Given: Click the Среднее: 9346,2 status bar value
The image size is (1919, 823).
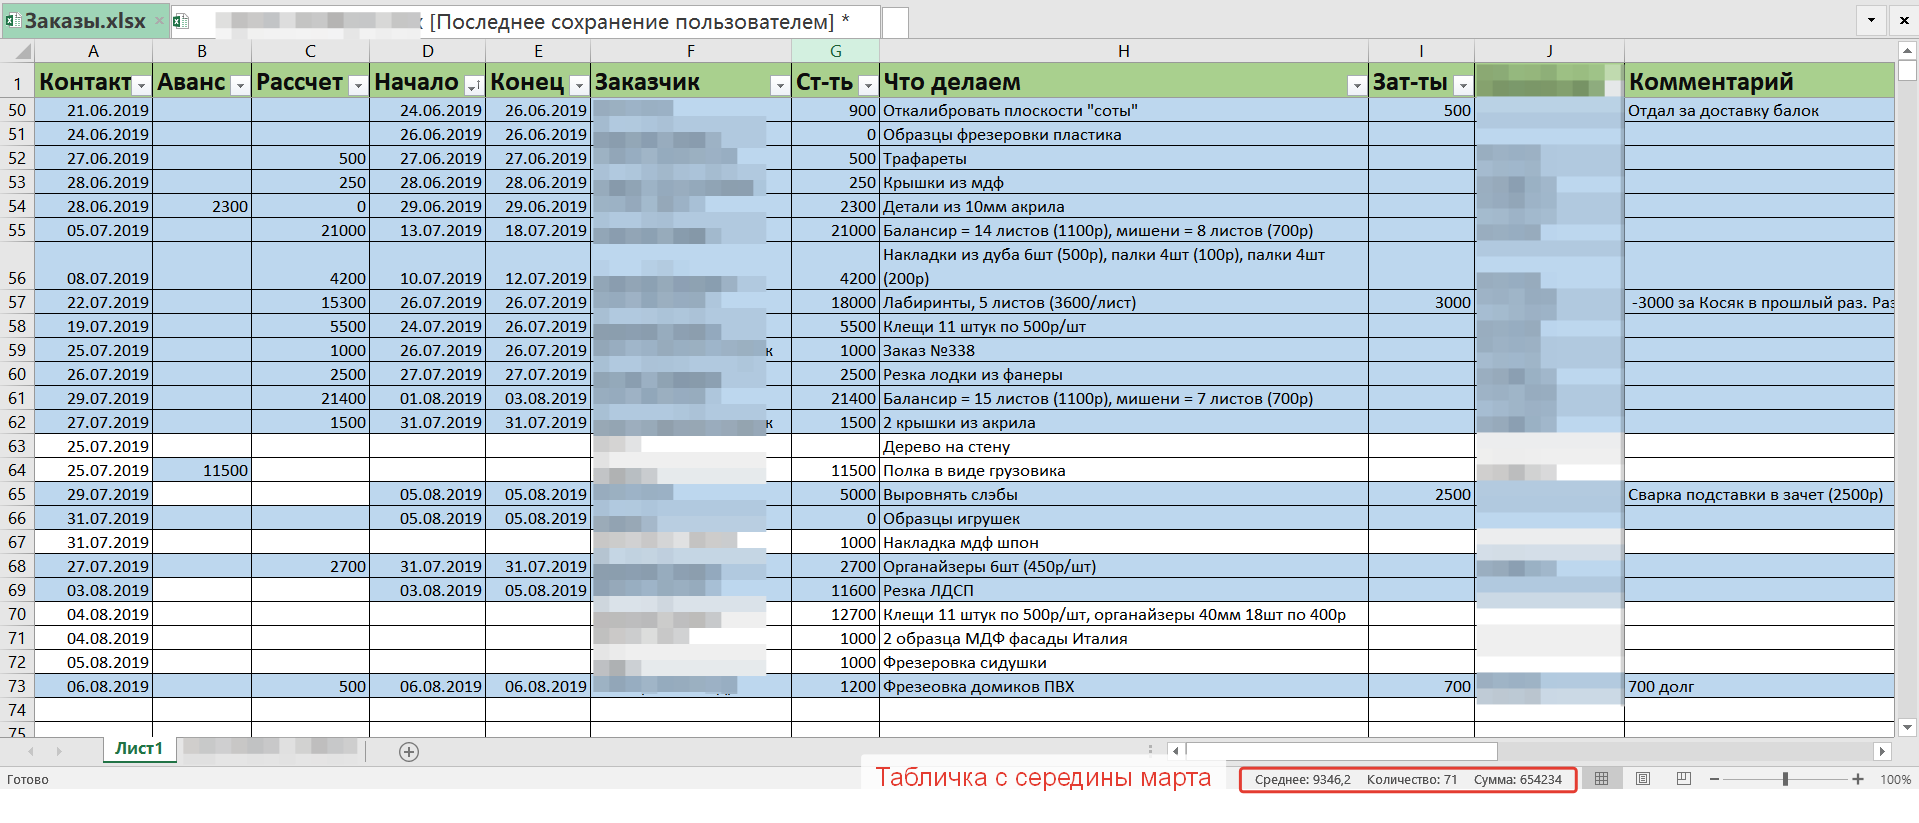Looking at the screenshot, I should click(x=1302, y=779).
